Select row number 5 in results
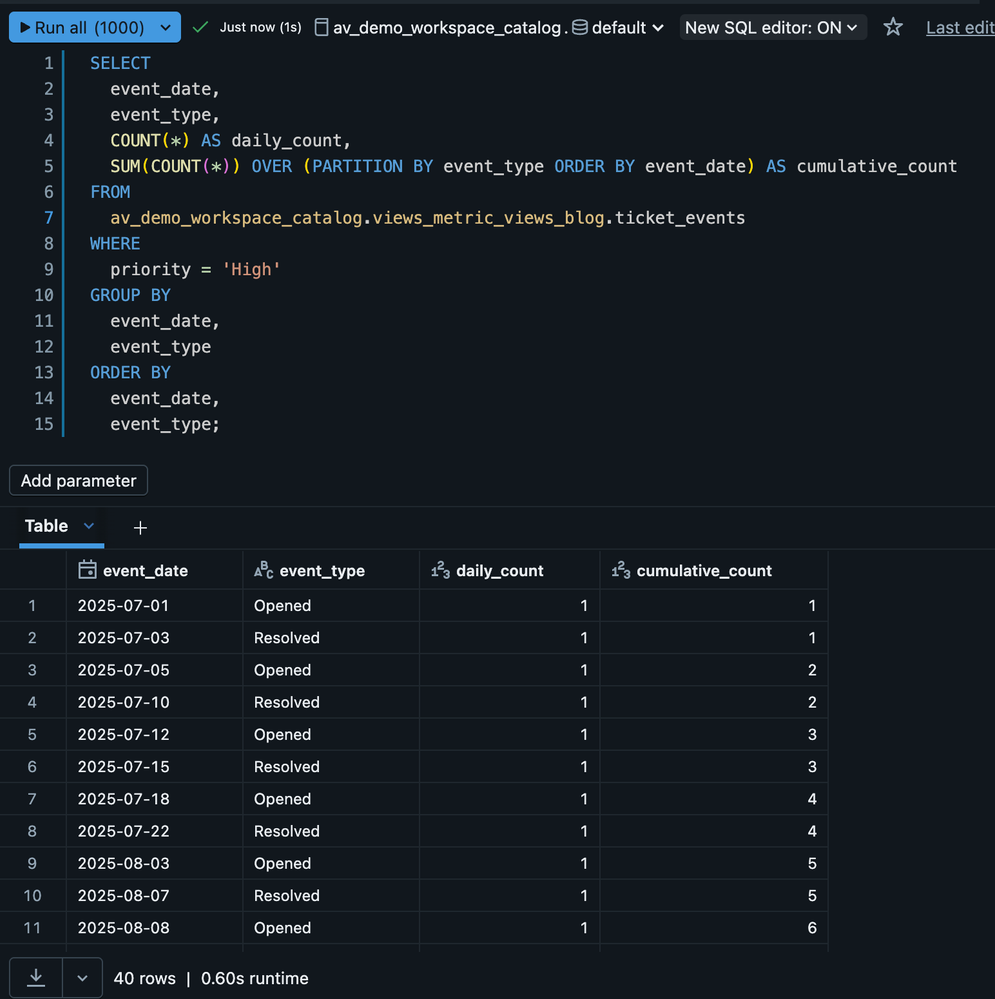Image resolution: width=995 pixels, height=999 pixels. [32, 734]
